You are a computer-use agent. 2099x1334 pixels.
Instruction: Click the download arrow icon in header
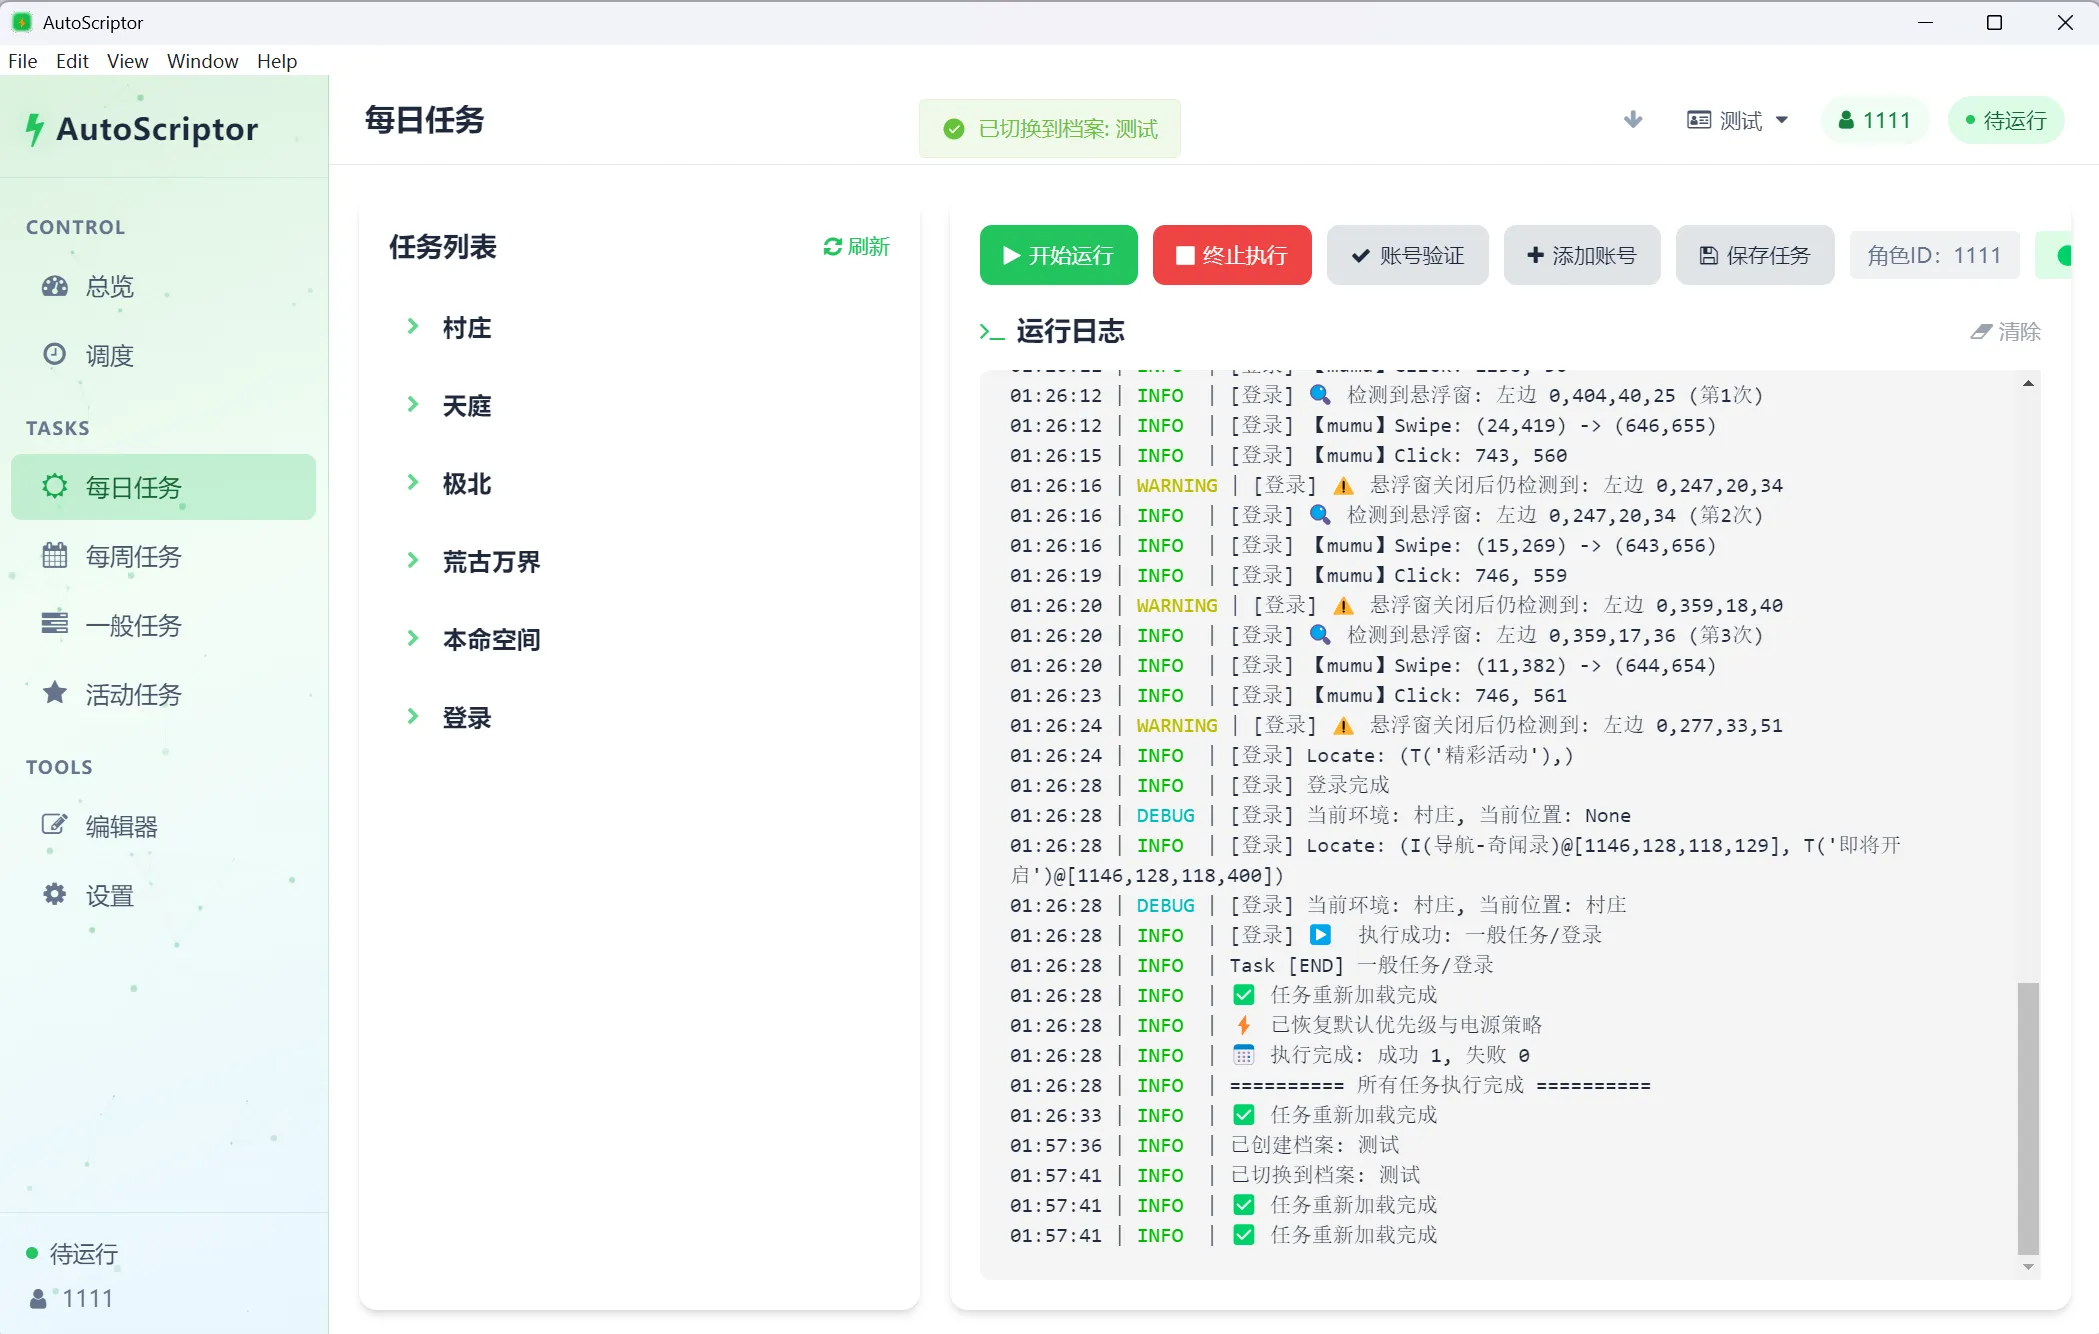coord(1633,120)
